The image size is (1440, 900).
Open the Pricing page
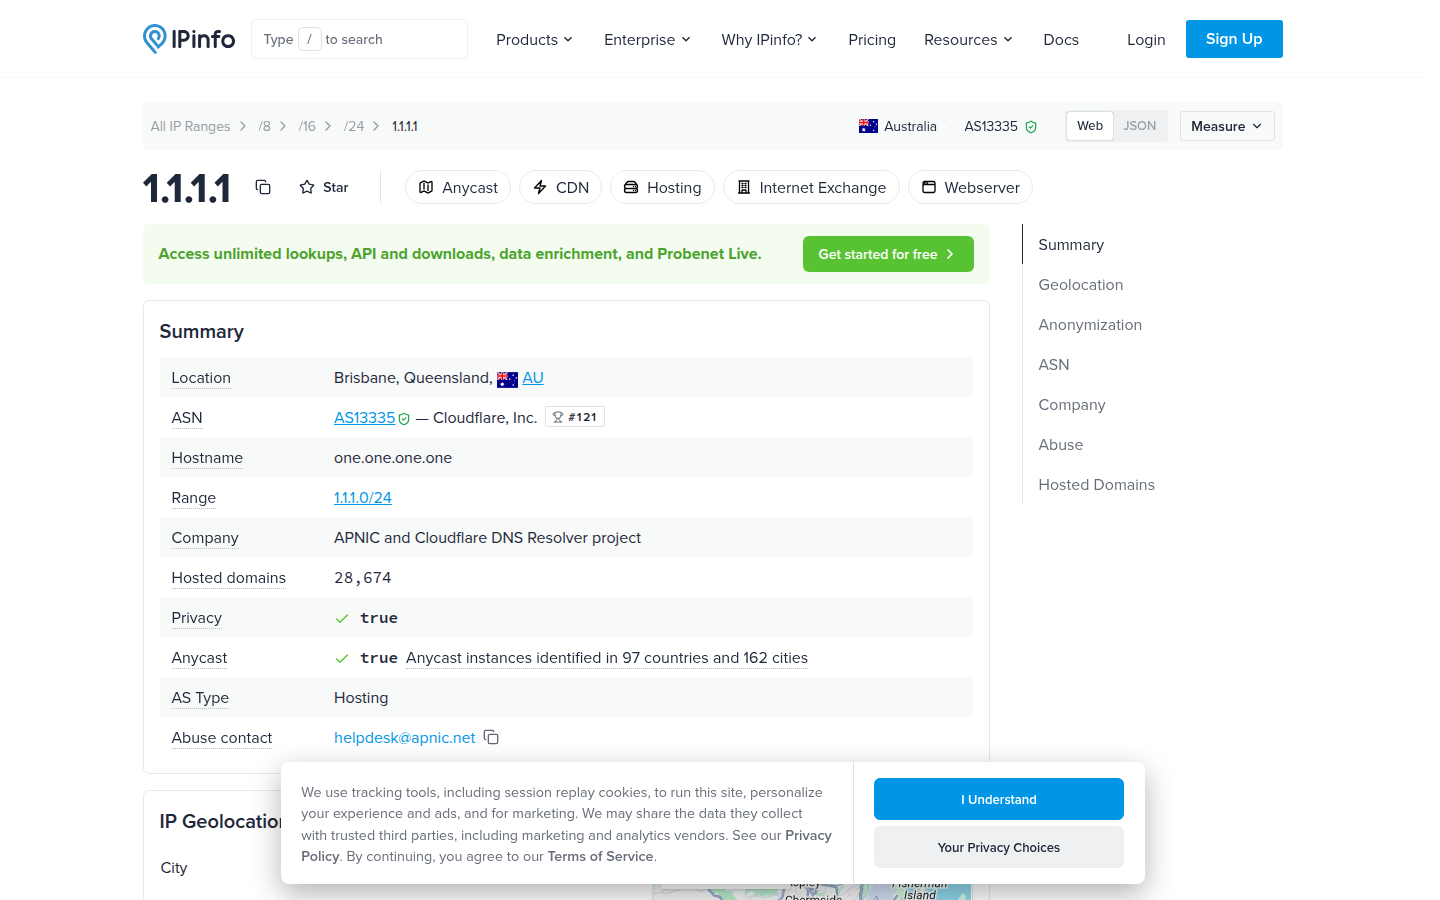pos(872,39)
